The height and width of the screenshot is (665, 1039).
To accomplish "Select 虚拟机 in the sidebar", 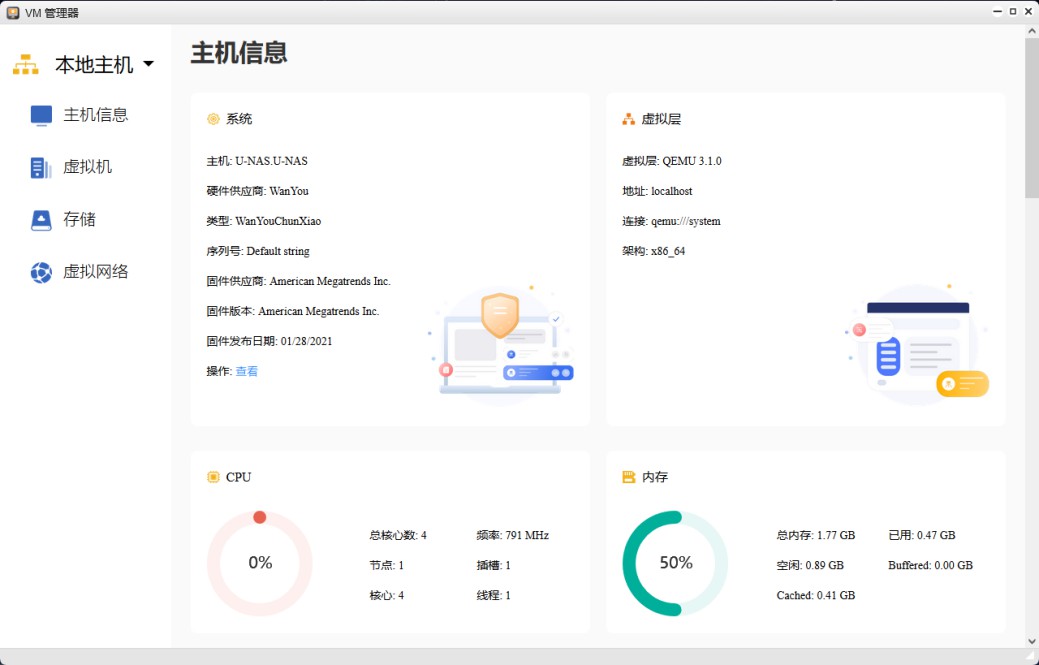I will click(88, 167).
